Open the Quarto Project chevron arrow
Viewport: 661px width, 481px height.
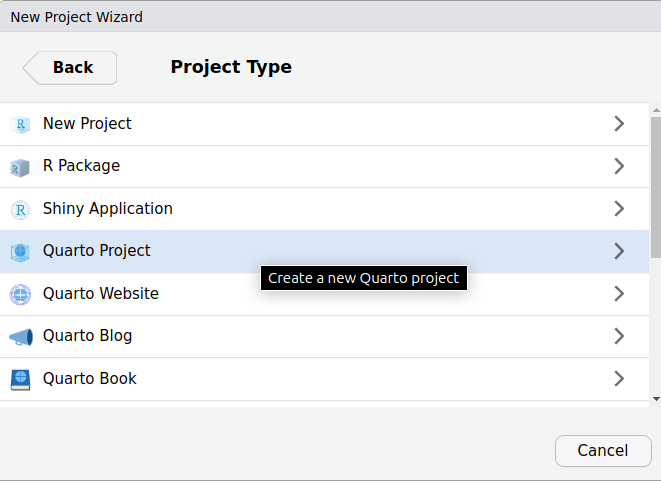pos(619,251)
